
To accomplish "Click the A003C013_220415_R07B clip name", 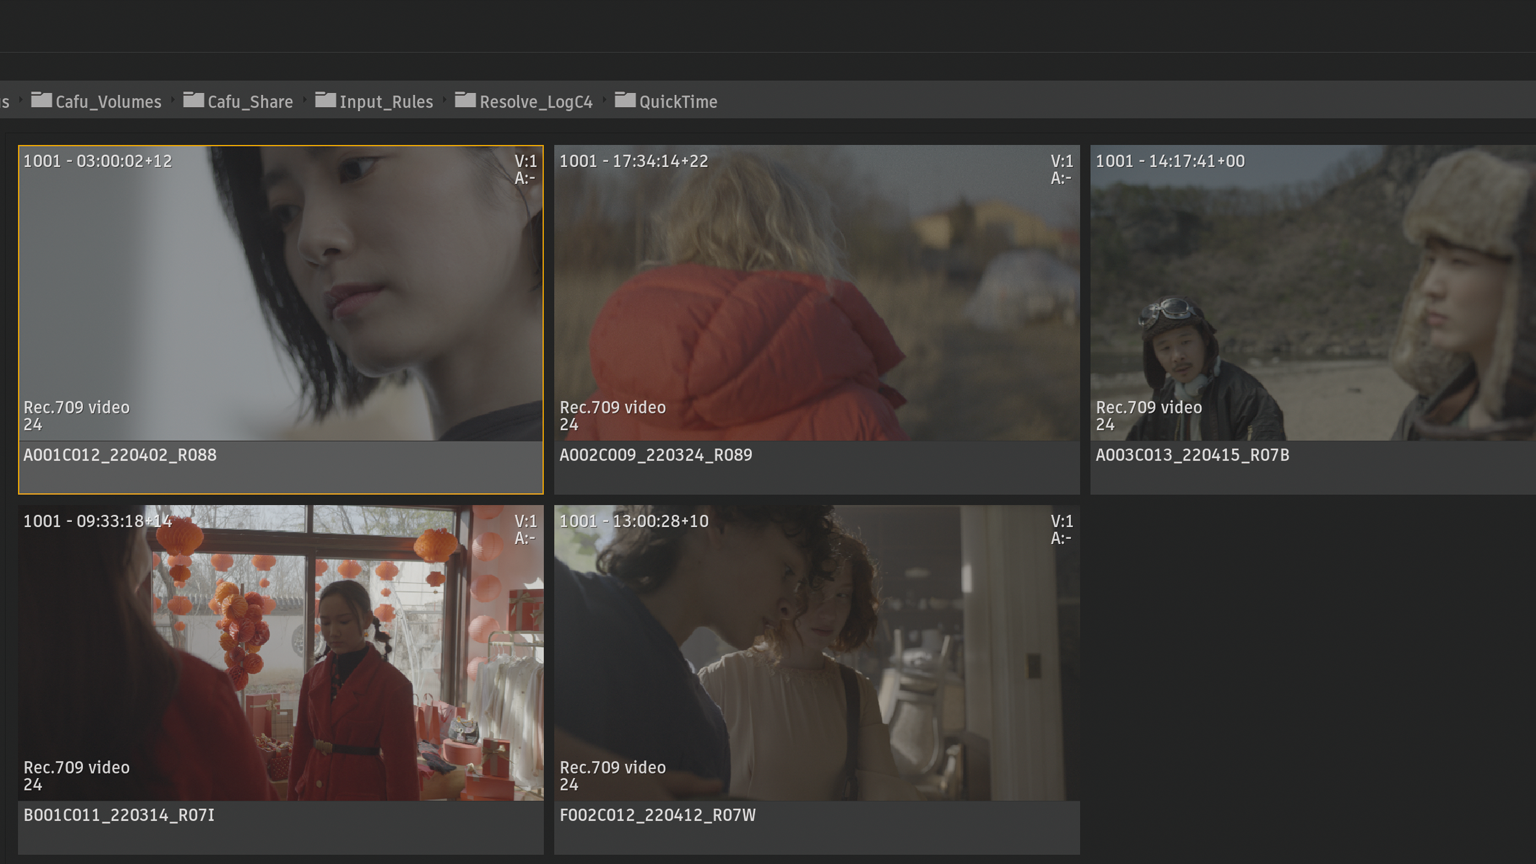I will pyautogui.click(x=1192, y=455).
